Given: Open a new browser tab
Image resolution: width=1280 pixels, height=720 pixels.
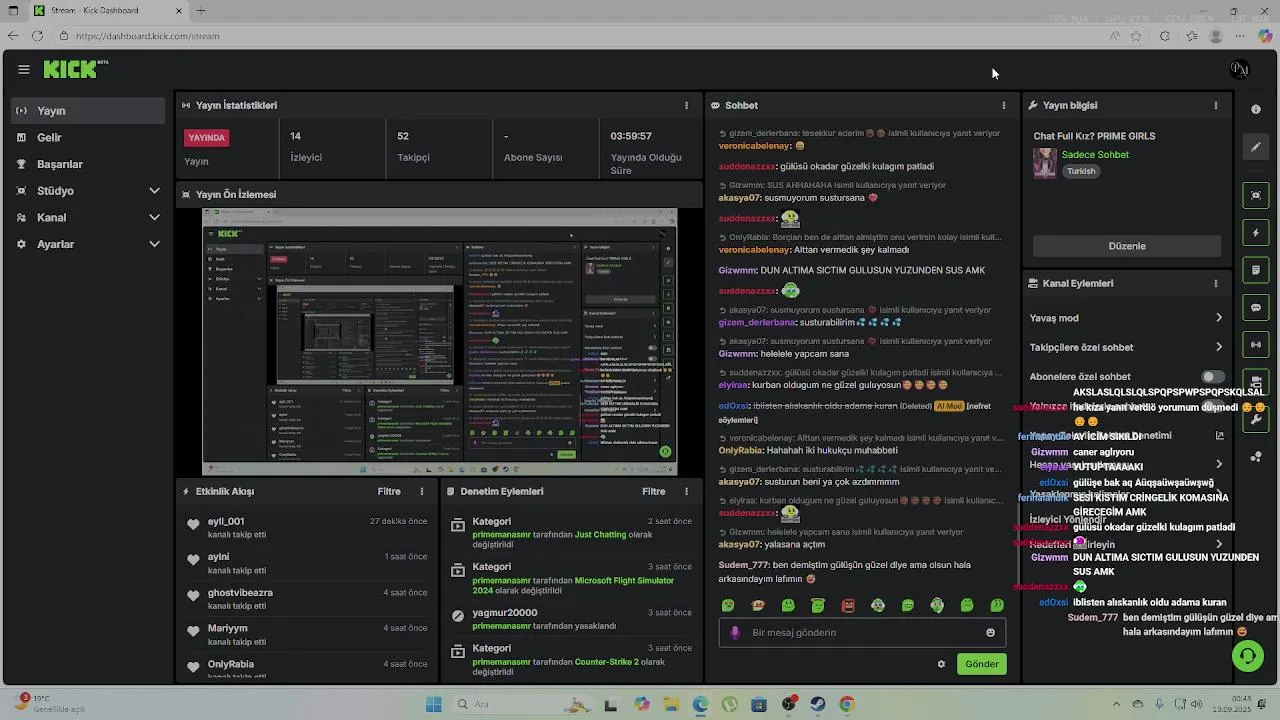Looking at the screenshot, I should (x=201, y=11).
